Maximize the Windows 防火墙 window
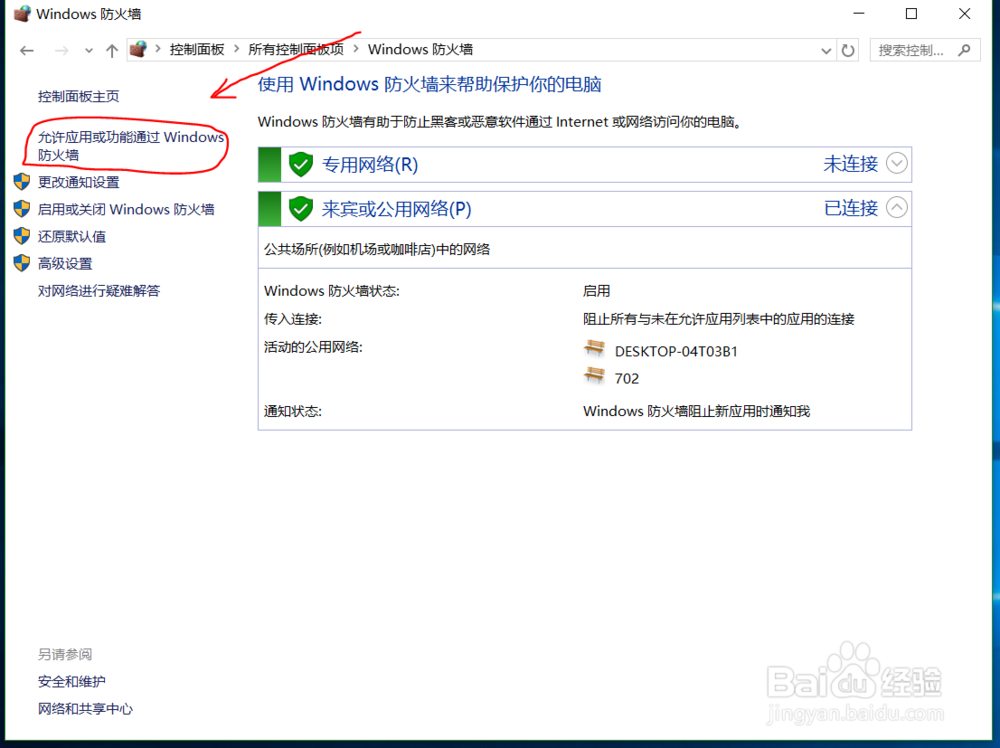 pos(911,13)
